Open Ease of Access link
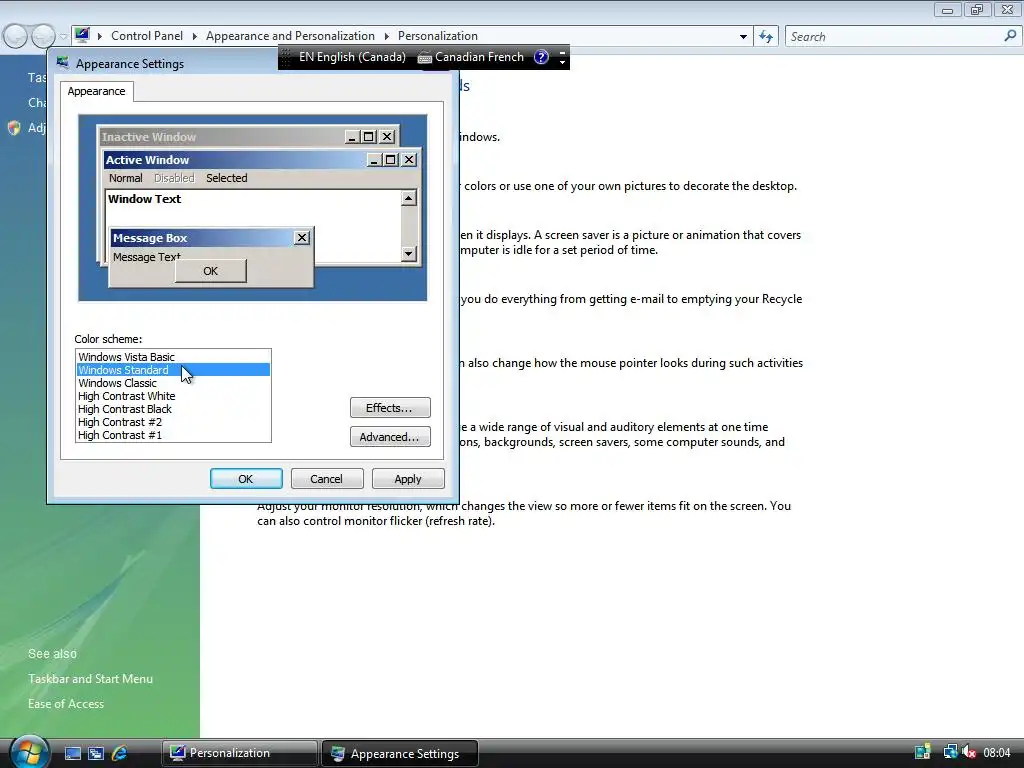 tap(66, 704)
